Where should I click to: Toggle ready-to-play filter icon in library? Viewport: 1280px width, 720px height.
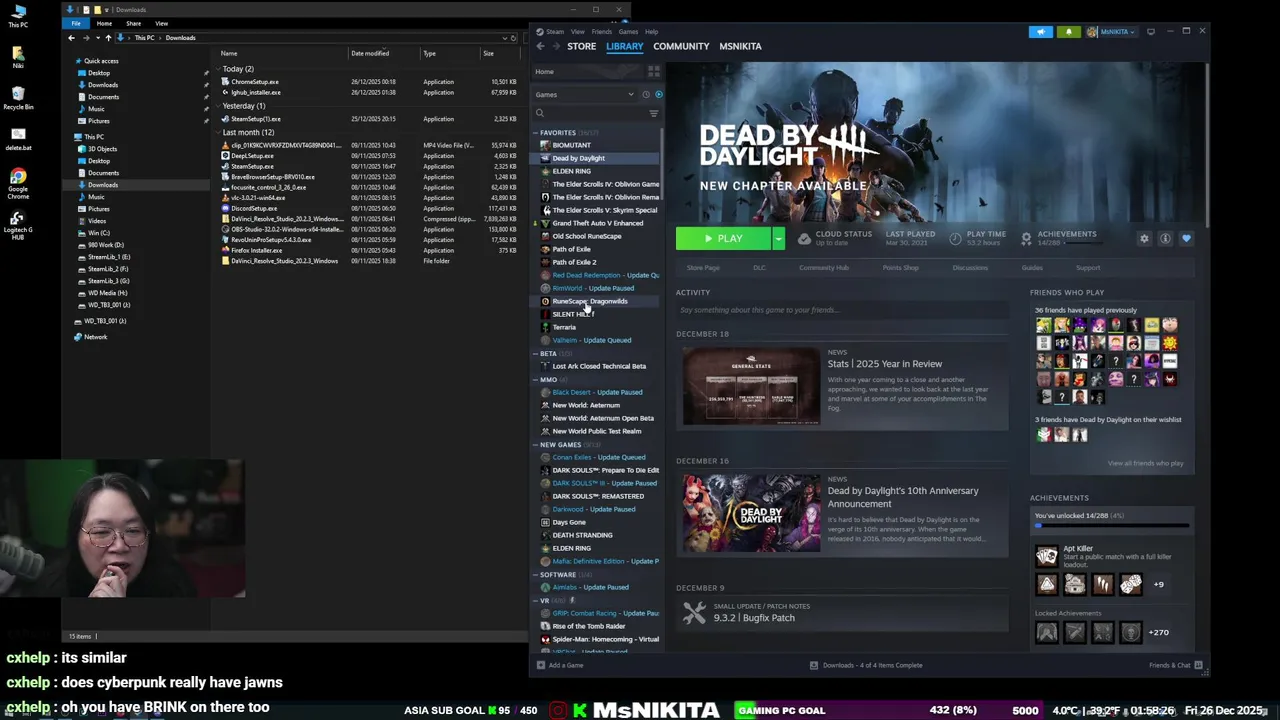(658, 95)
